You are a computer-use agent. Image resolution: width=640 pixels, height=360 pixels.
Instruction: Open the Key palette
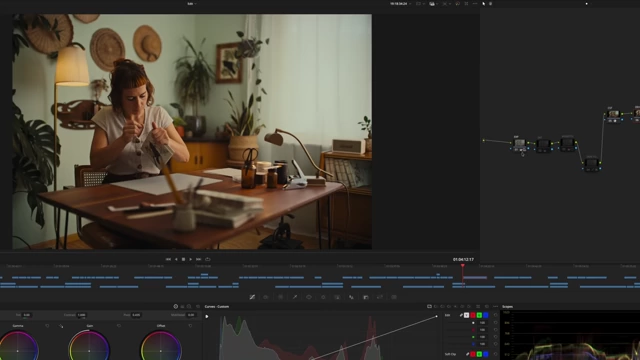pyautogui.click(x=366, y=297)
